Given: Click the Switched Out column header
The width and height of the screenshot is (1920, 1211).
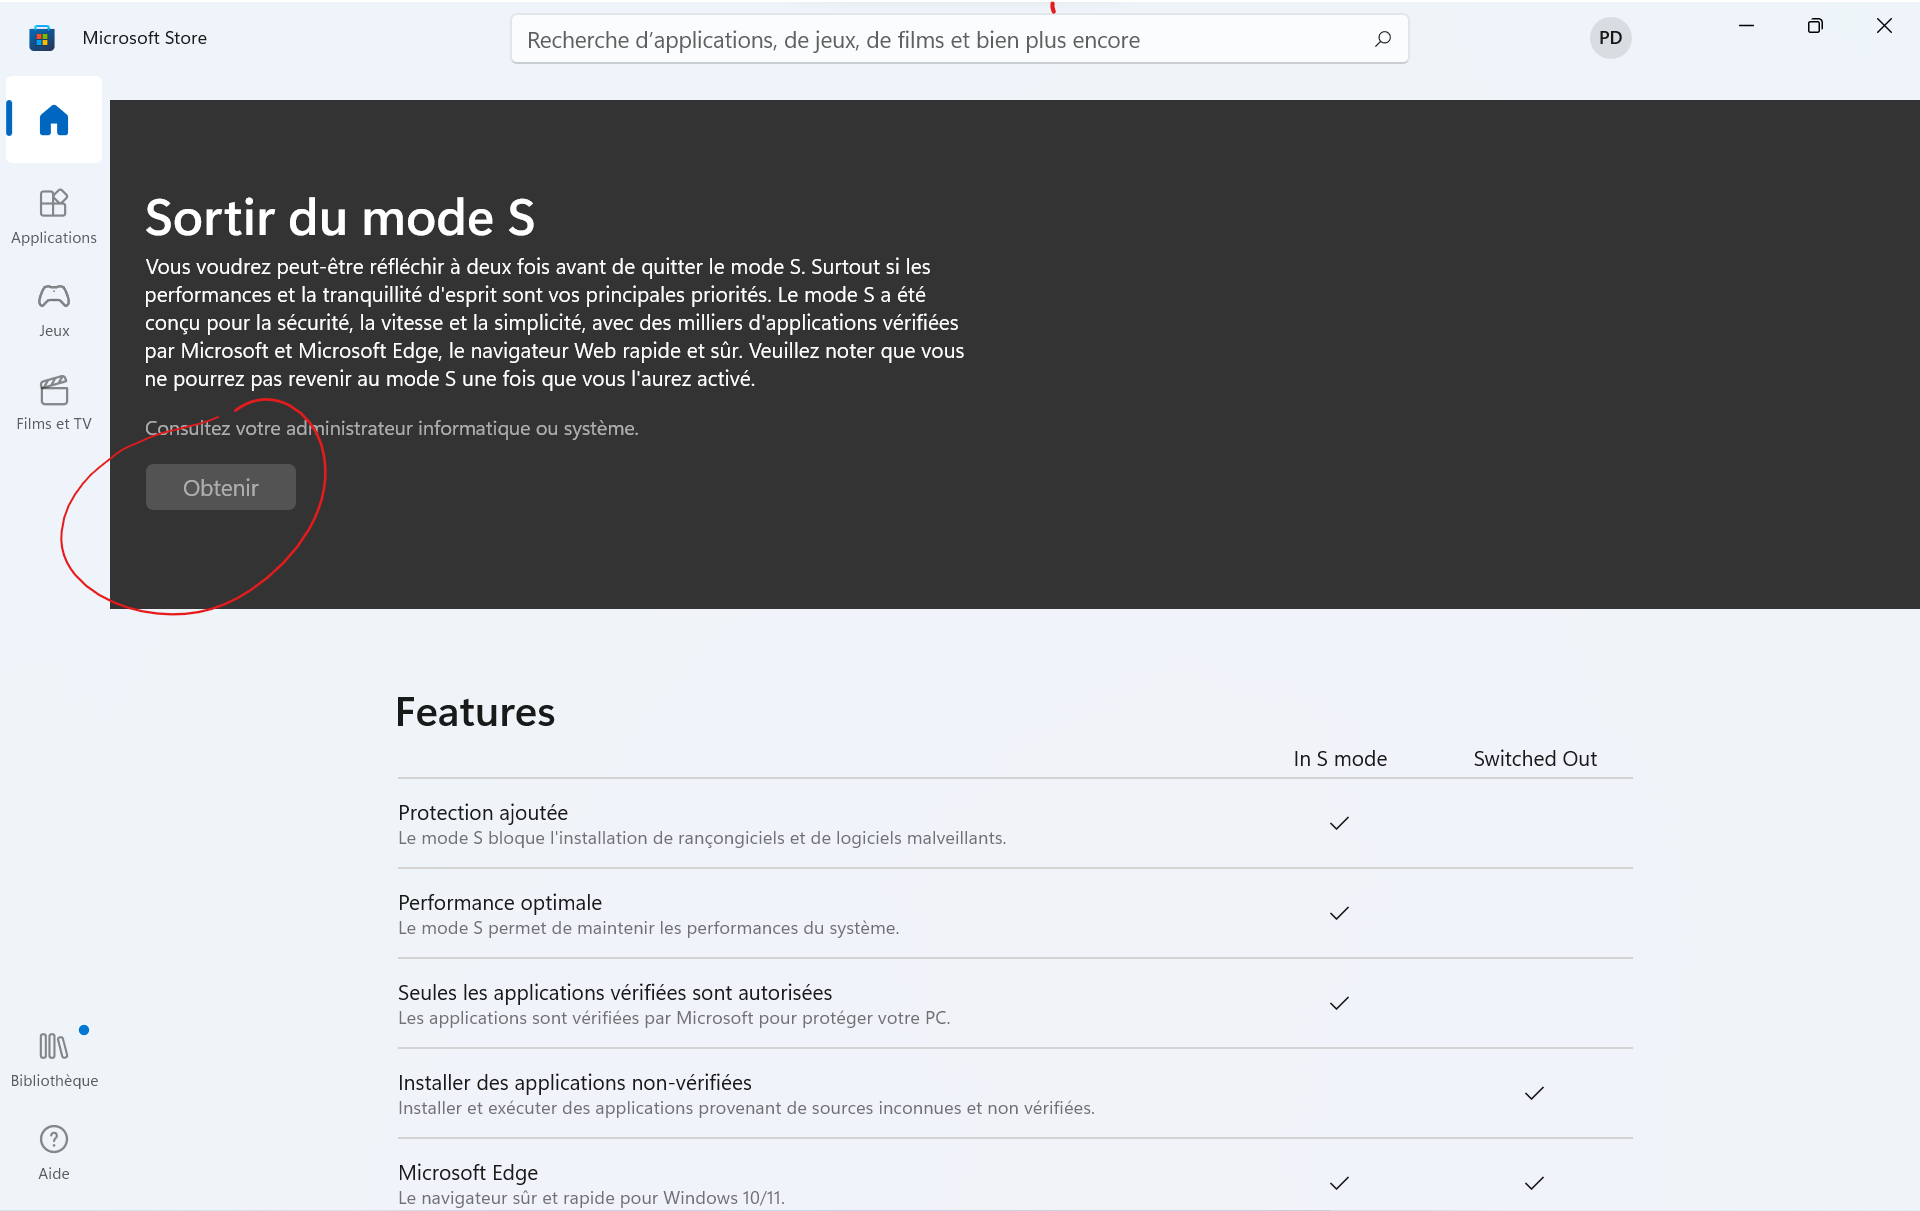Looking at the screenshot, I should click(x=1534, y=758).
